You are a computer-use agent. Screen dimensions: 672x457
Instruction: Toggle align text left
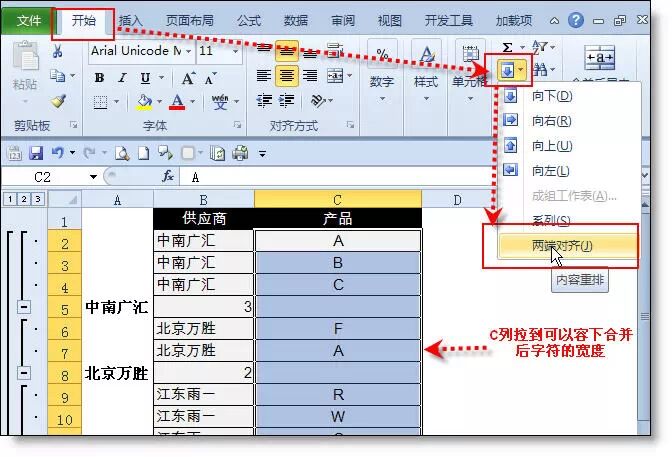264,76
